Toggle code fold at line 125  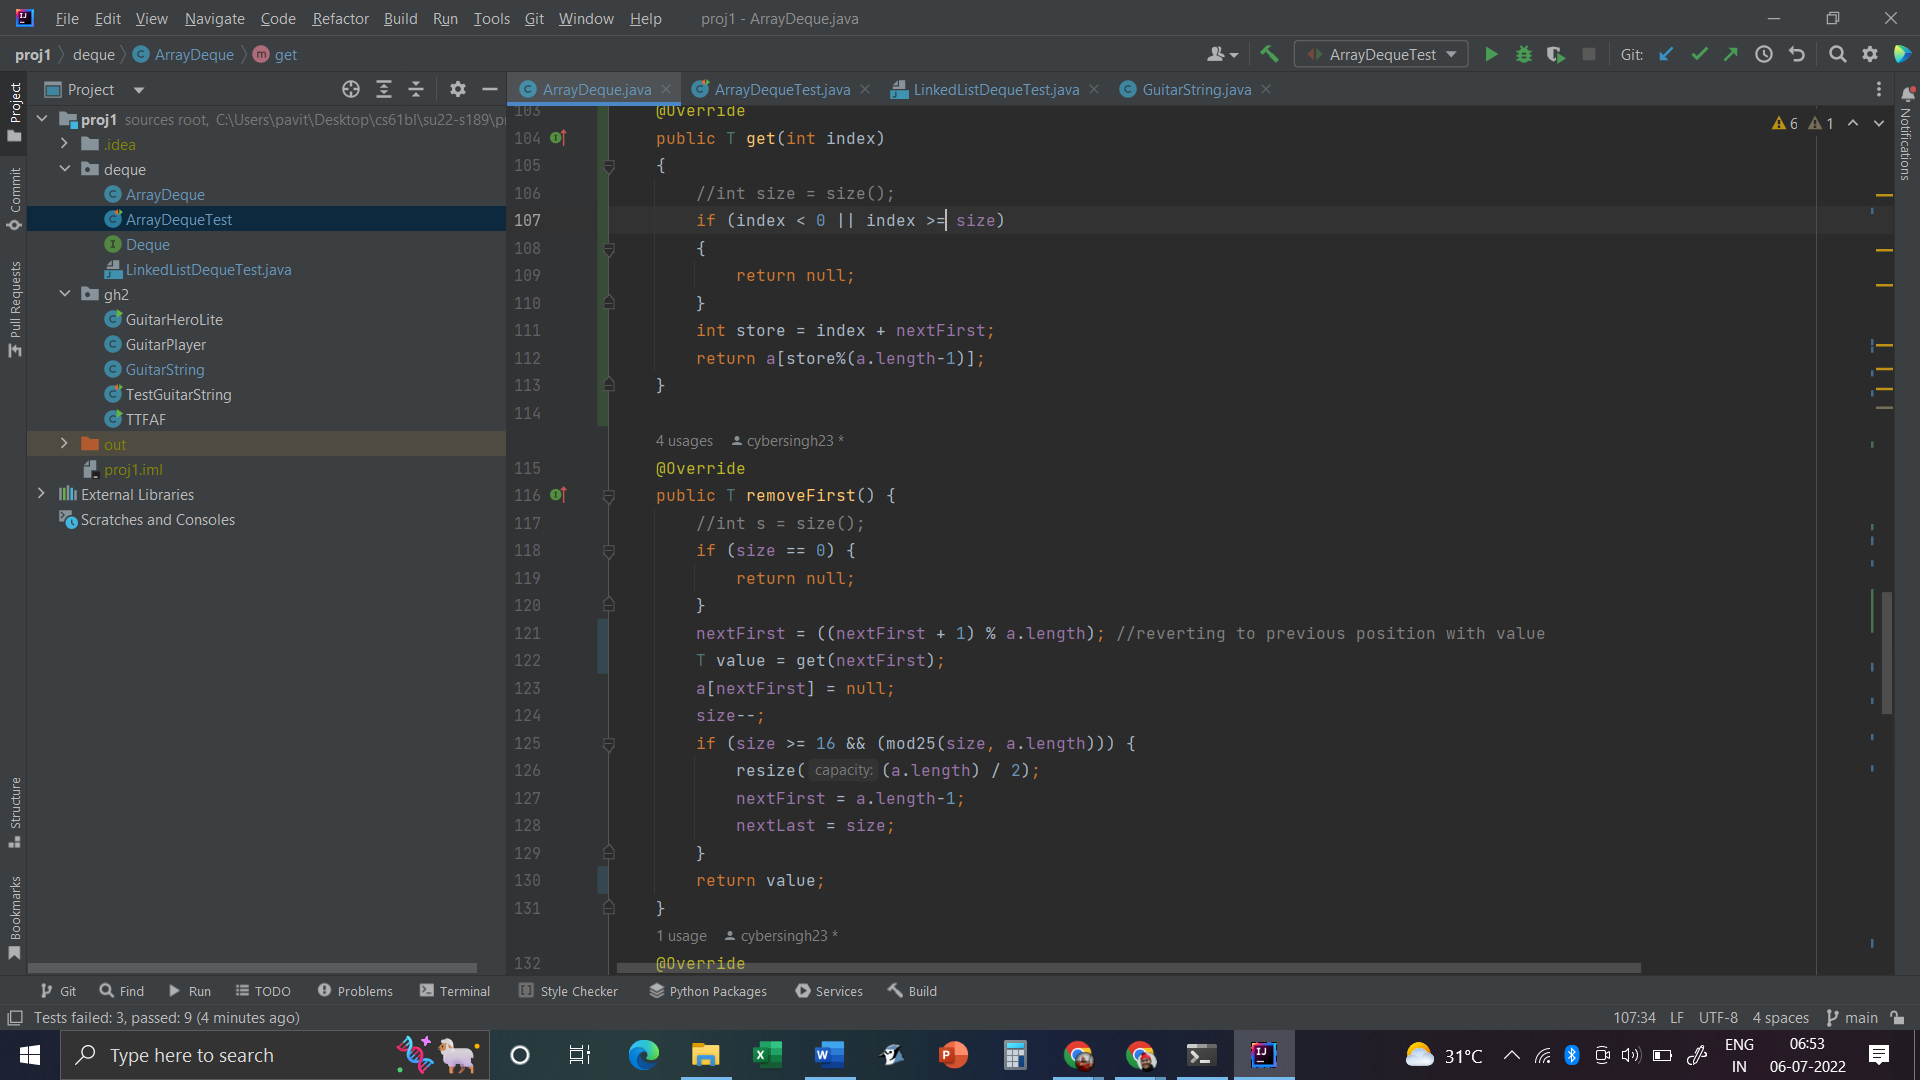[608, 744]
